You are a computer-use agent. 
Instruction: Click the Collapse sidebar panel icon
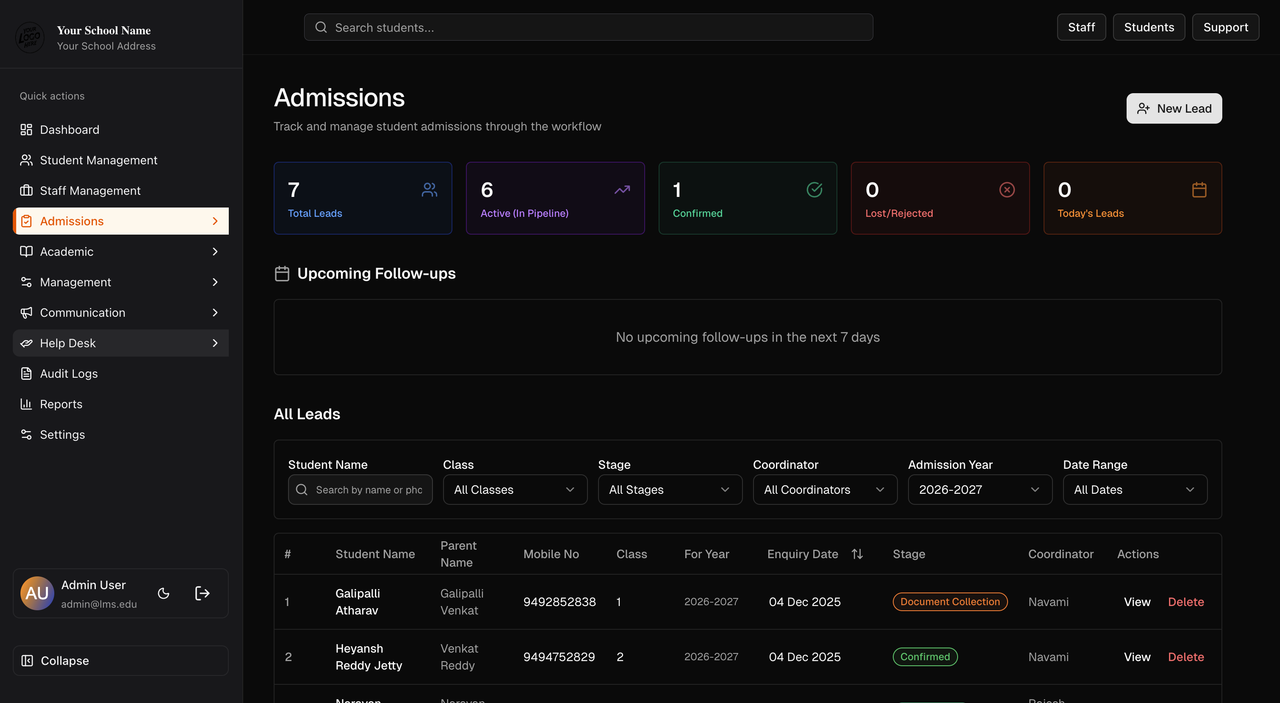pos(28,661)
